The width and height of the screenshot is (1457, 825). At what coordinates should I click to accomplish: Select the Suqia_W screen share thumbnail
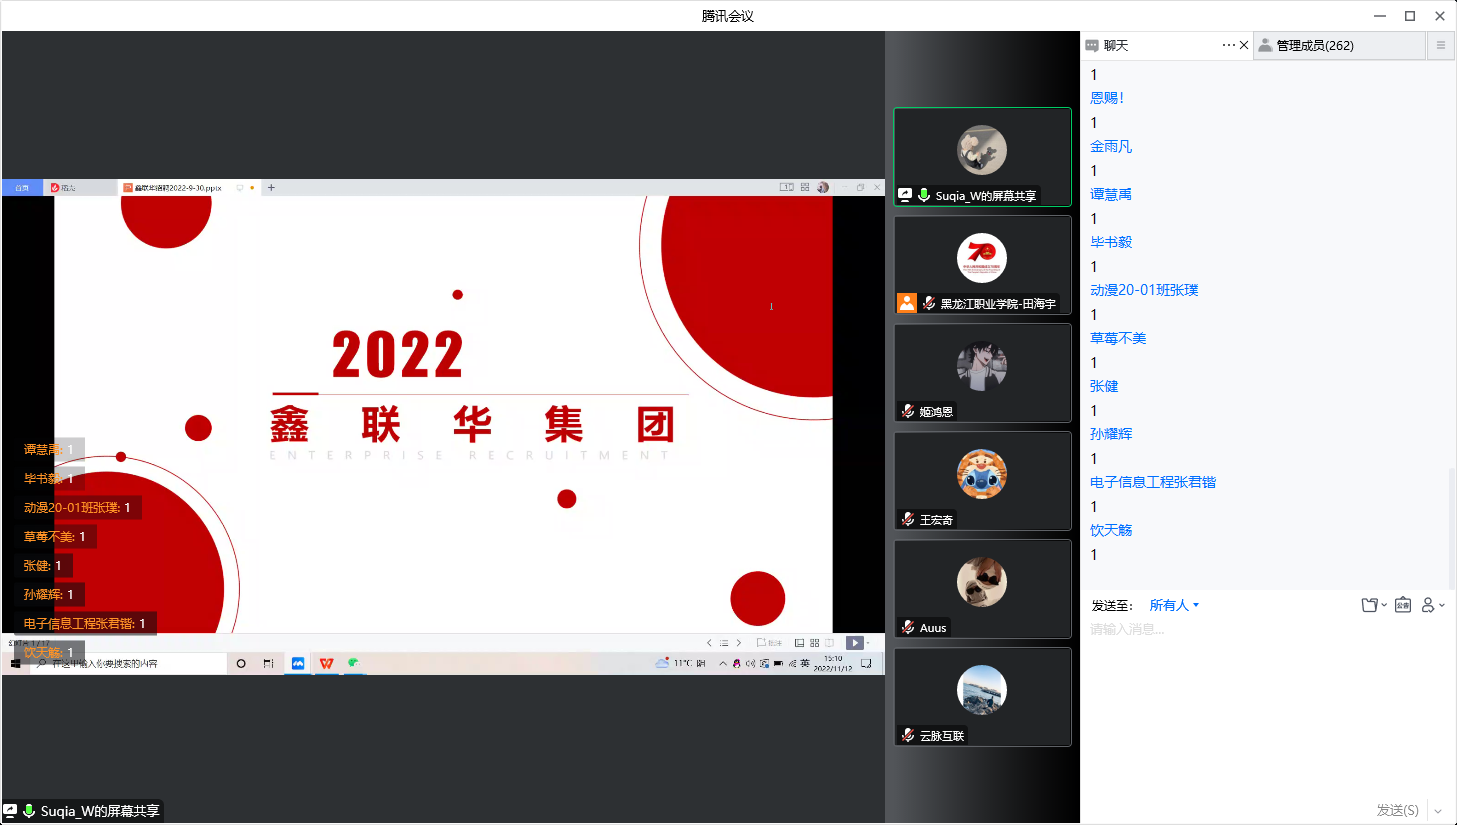[x=982, y=157]
